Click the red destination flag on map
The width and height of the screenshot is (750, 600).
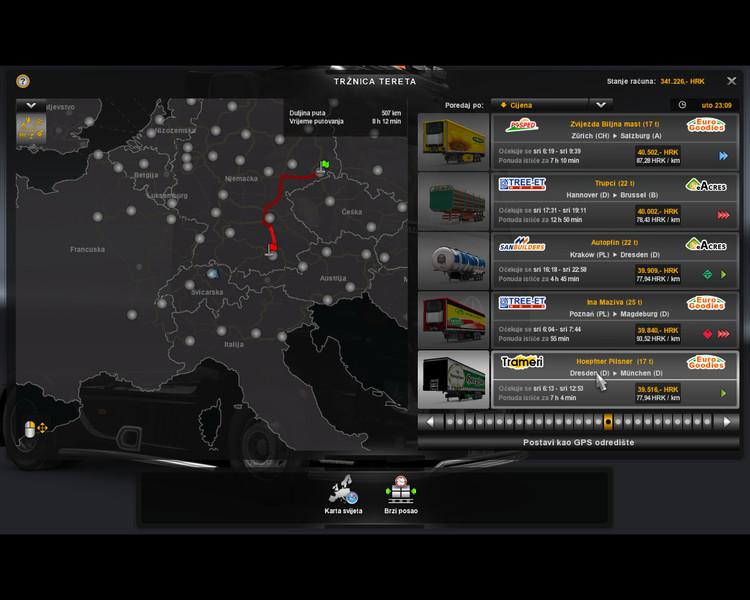272,246
